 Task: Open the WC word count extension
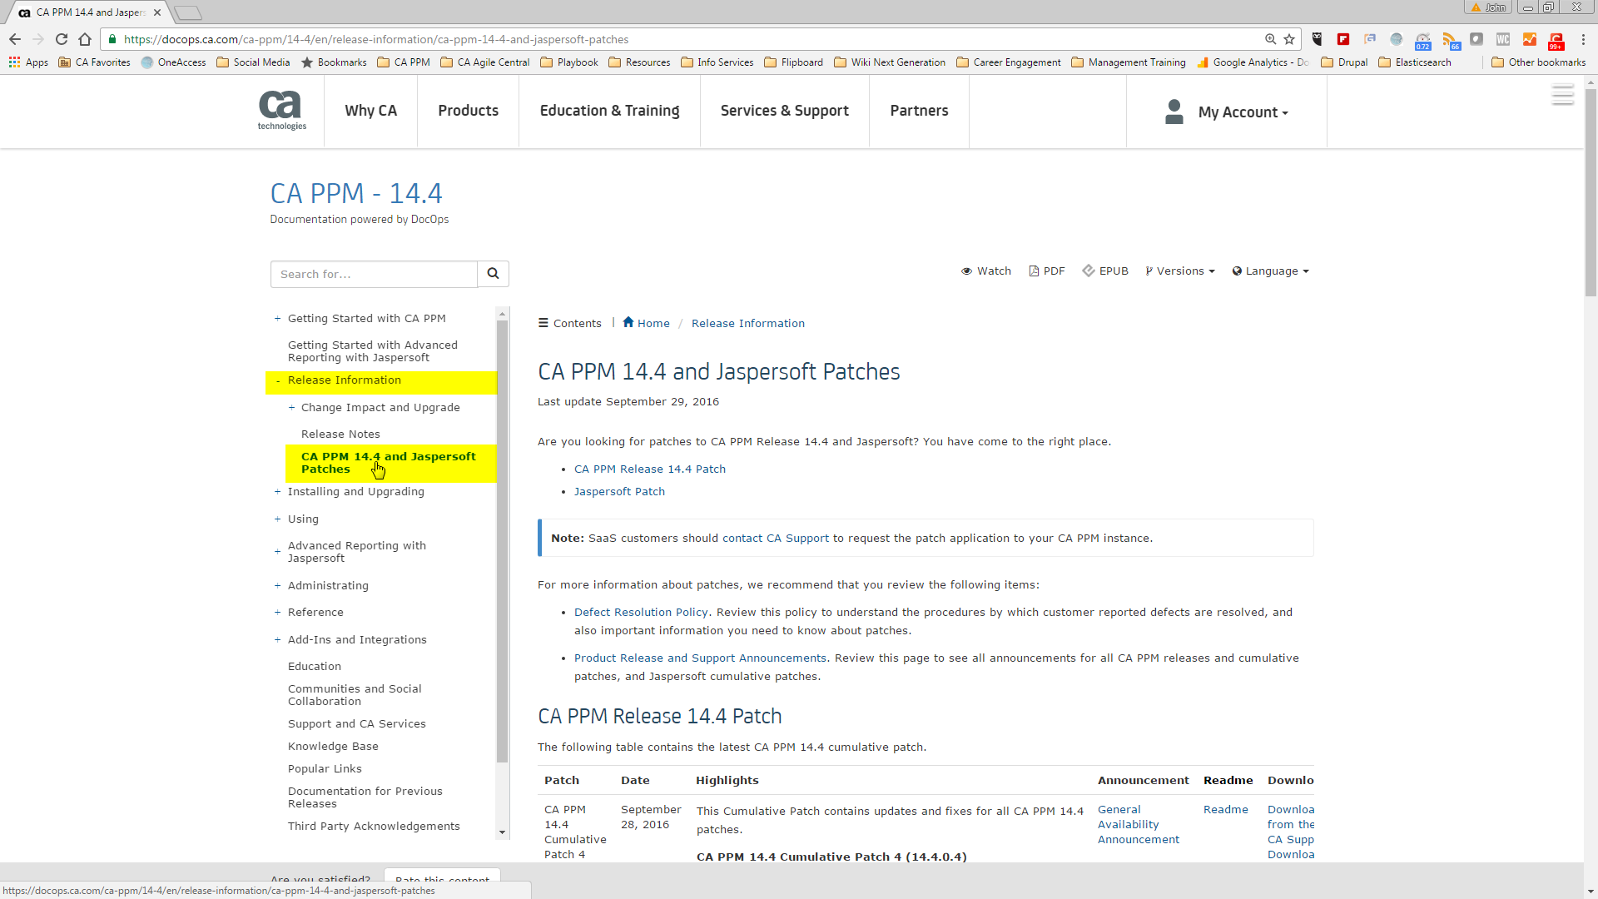coord(1503,39)
